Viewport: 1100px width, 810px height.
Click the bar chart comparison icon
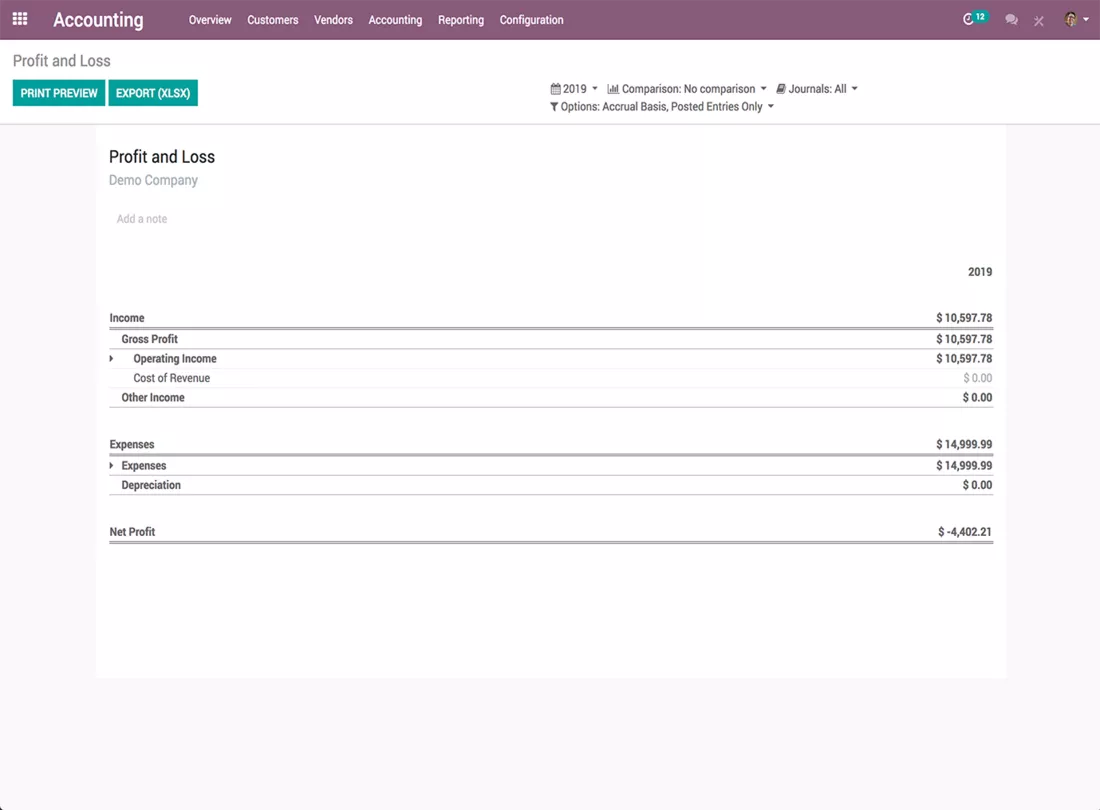point(612,89)
